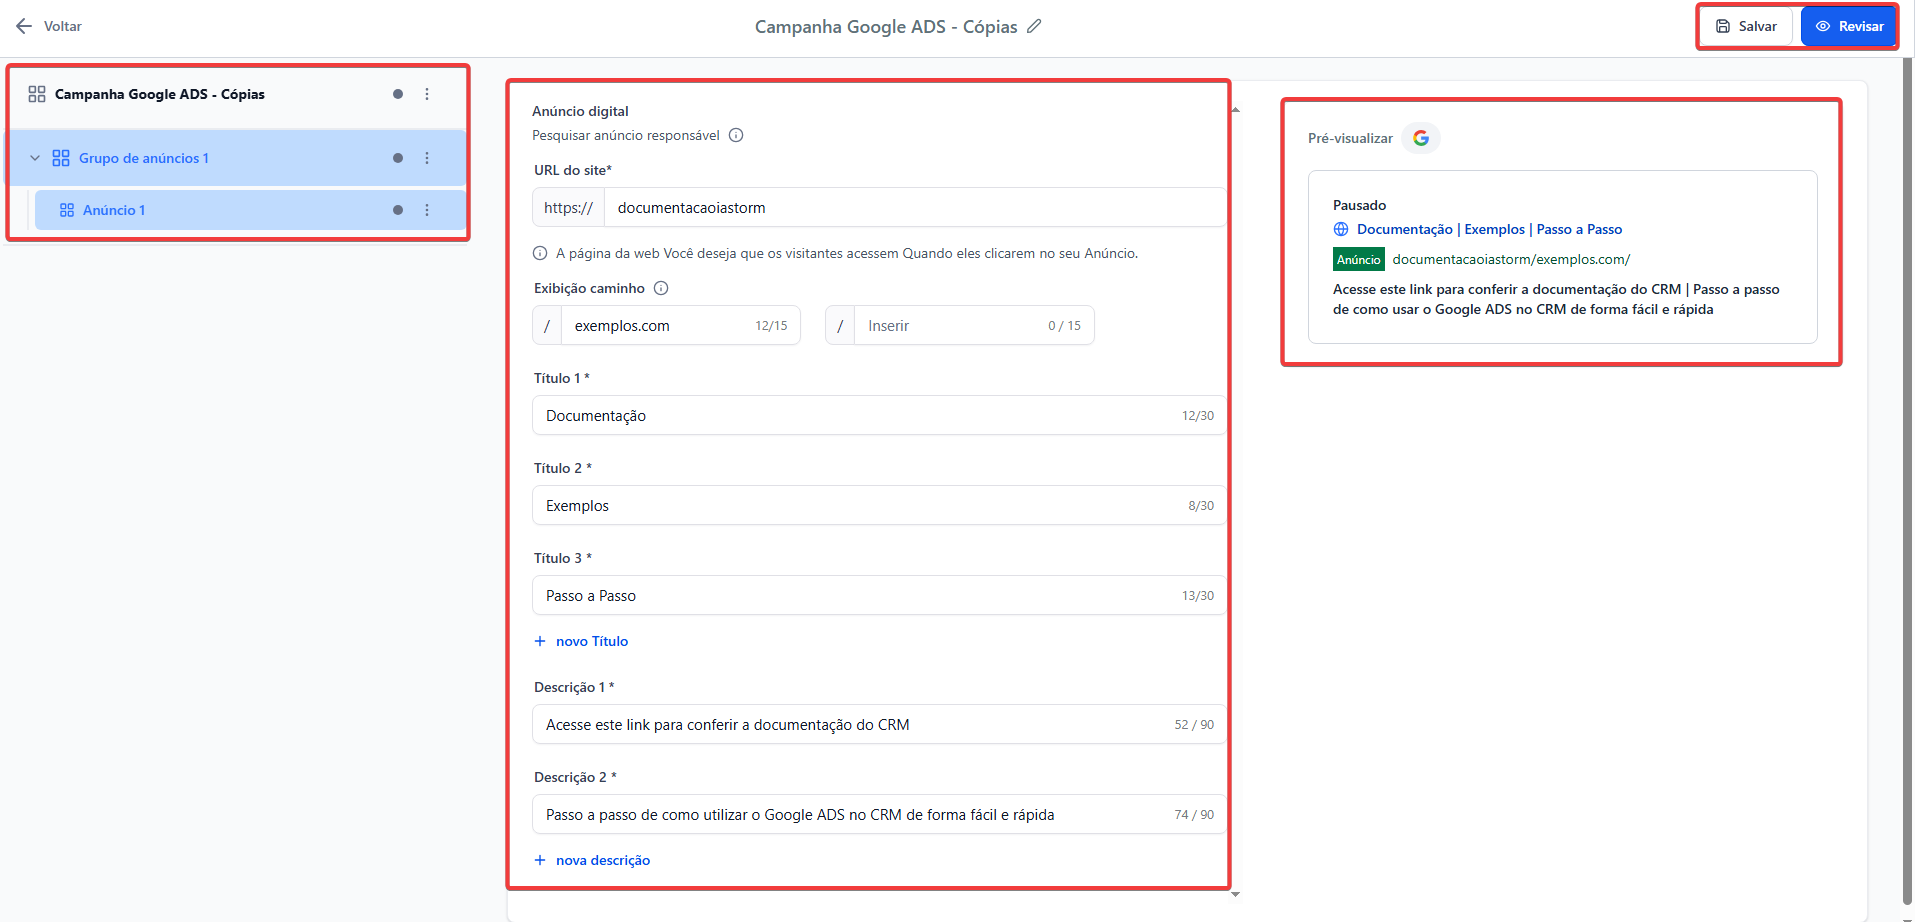
Task: Collapse the Grupo de anúncios 1 chevron
Action: point(35,158)
